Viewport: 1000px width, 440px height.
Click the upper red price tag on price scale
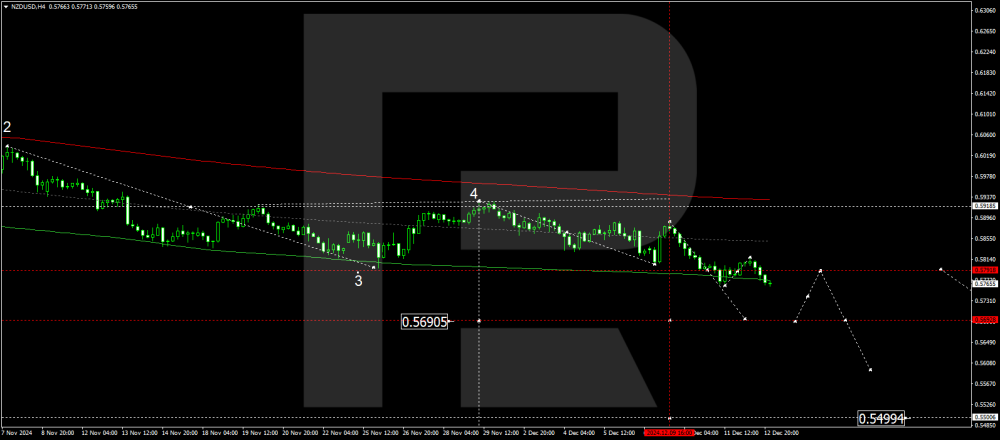985,270
